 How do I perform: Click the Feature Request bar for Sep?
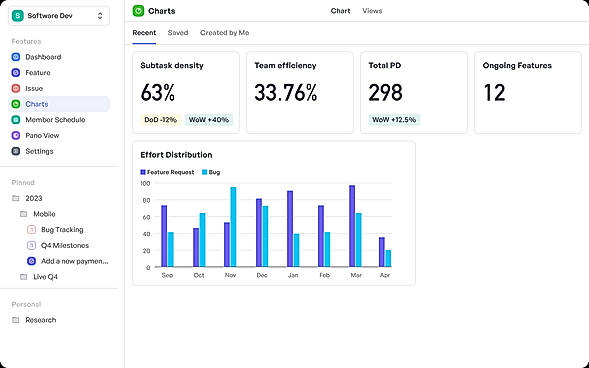(164, 236)
